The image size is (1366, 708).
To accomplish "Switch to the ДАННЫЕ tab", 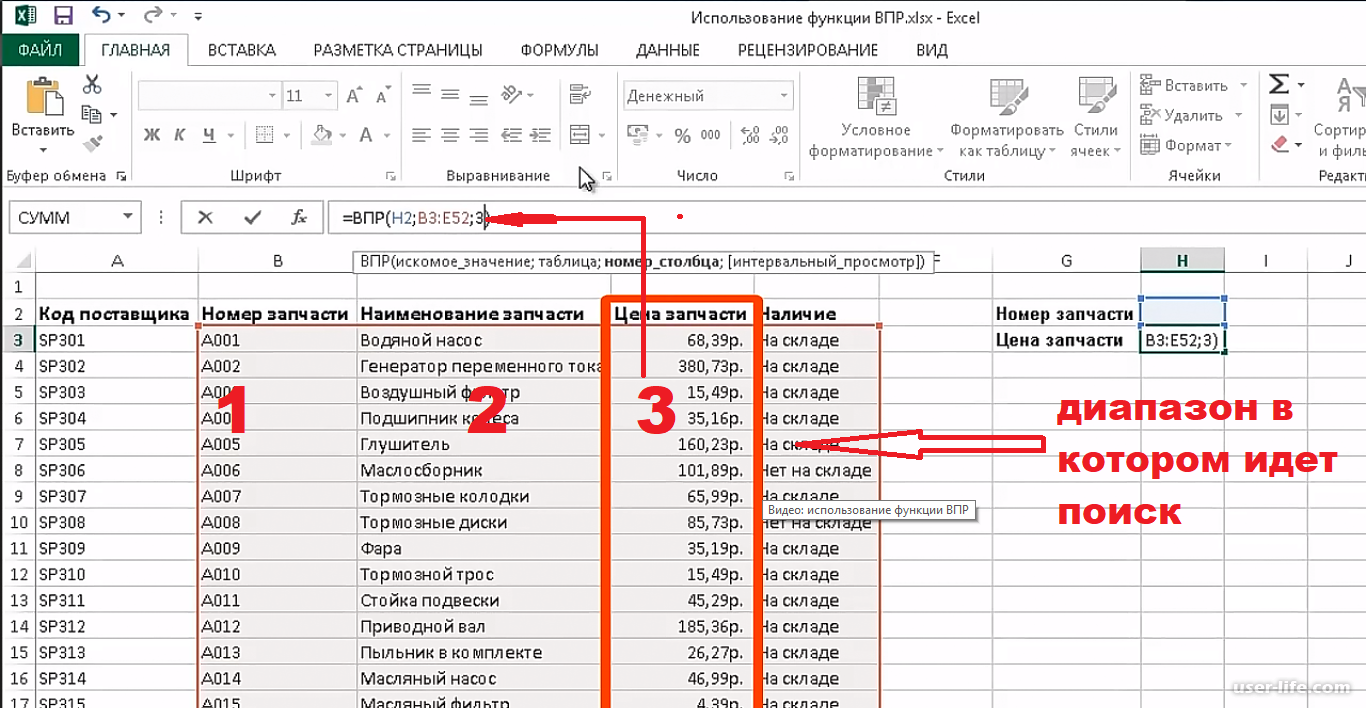I will coord(668,49).
